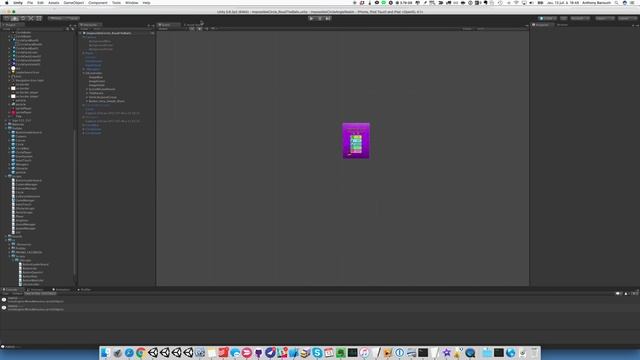Open the Hierarchy panel context menu

(153, 25)
